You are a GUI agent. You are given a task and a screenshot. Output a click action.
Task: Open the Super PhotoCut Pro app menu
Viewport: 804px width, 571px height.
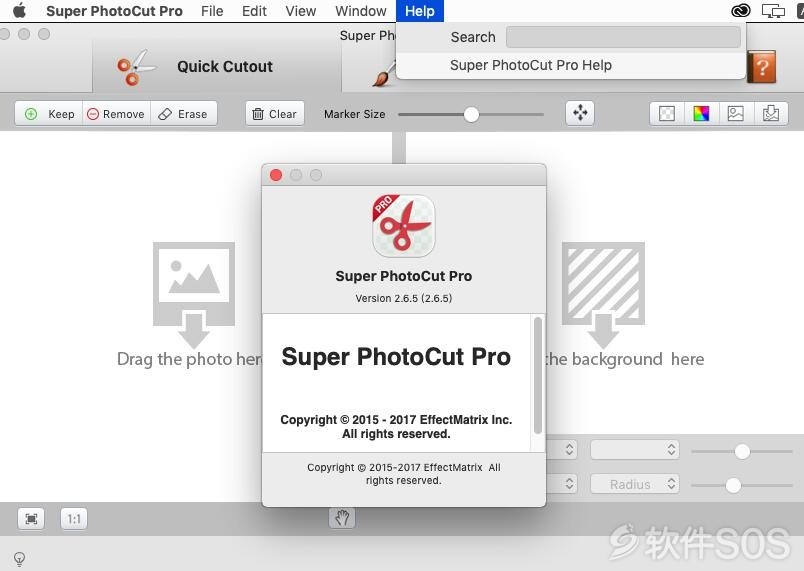(x=114, y=11)
